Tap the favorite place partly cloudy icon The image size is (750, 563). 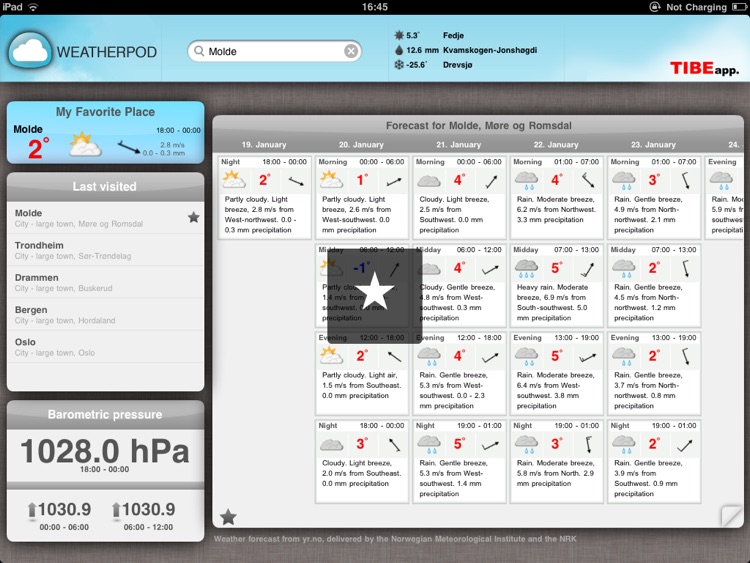pos(85,145)
